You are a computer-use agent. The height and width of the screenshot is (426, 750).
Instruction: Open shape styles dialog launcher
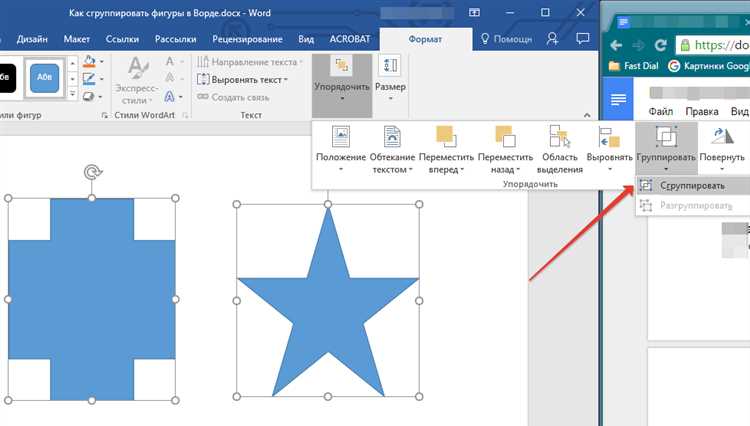click(104, 115)
